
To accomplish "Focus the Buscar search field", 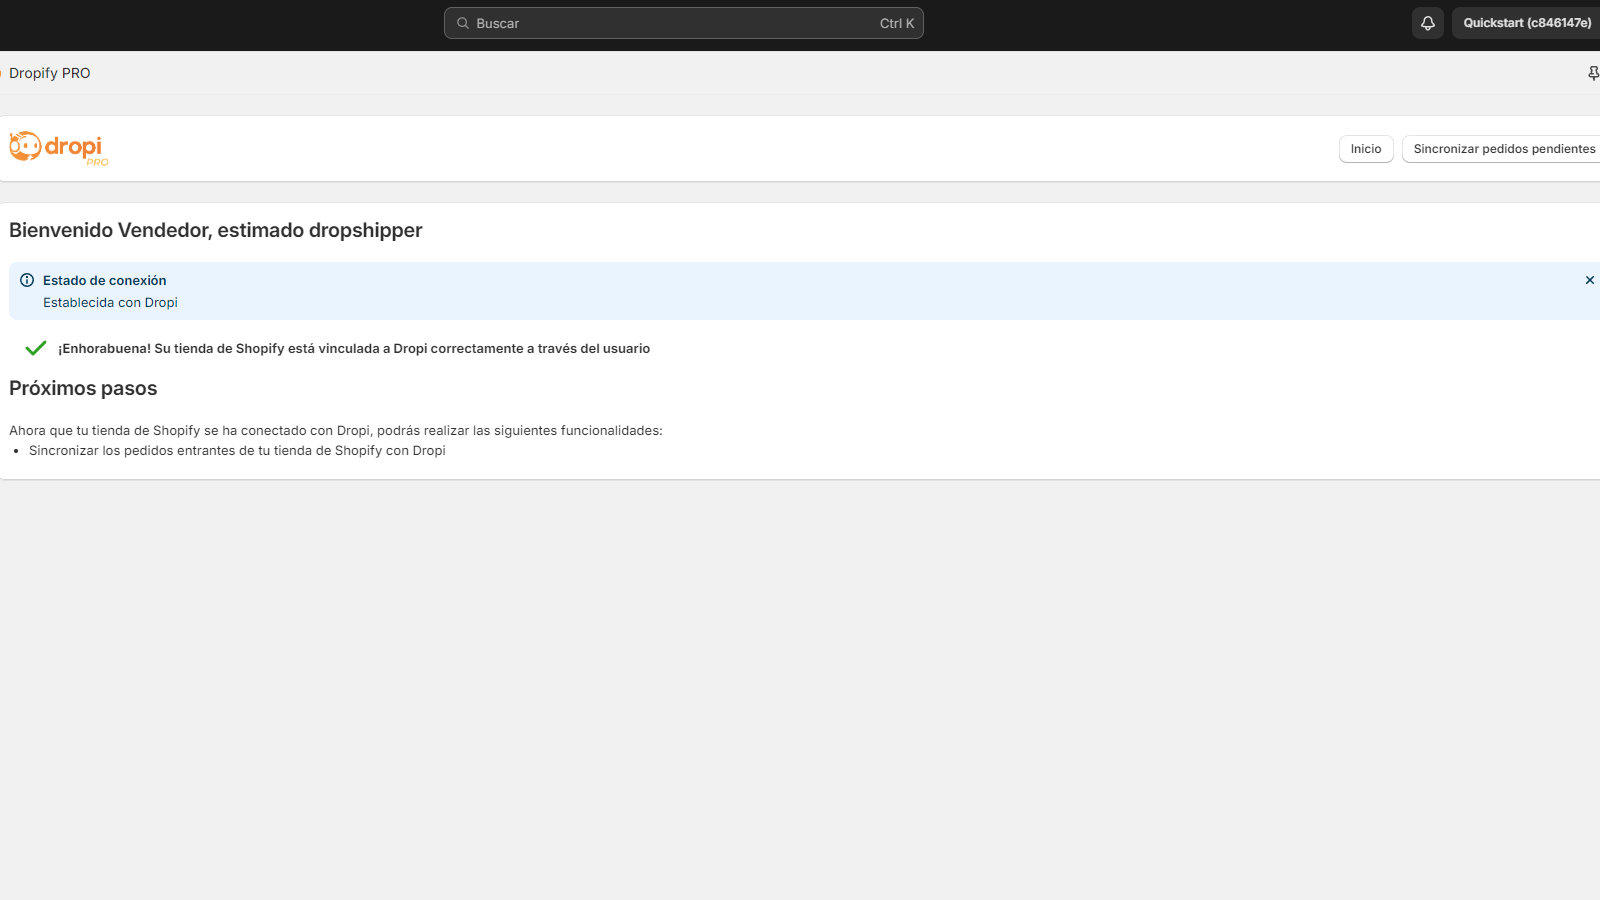I will pyautogui.click(x=670, y=23).
